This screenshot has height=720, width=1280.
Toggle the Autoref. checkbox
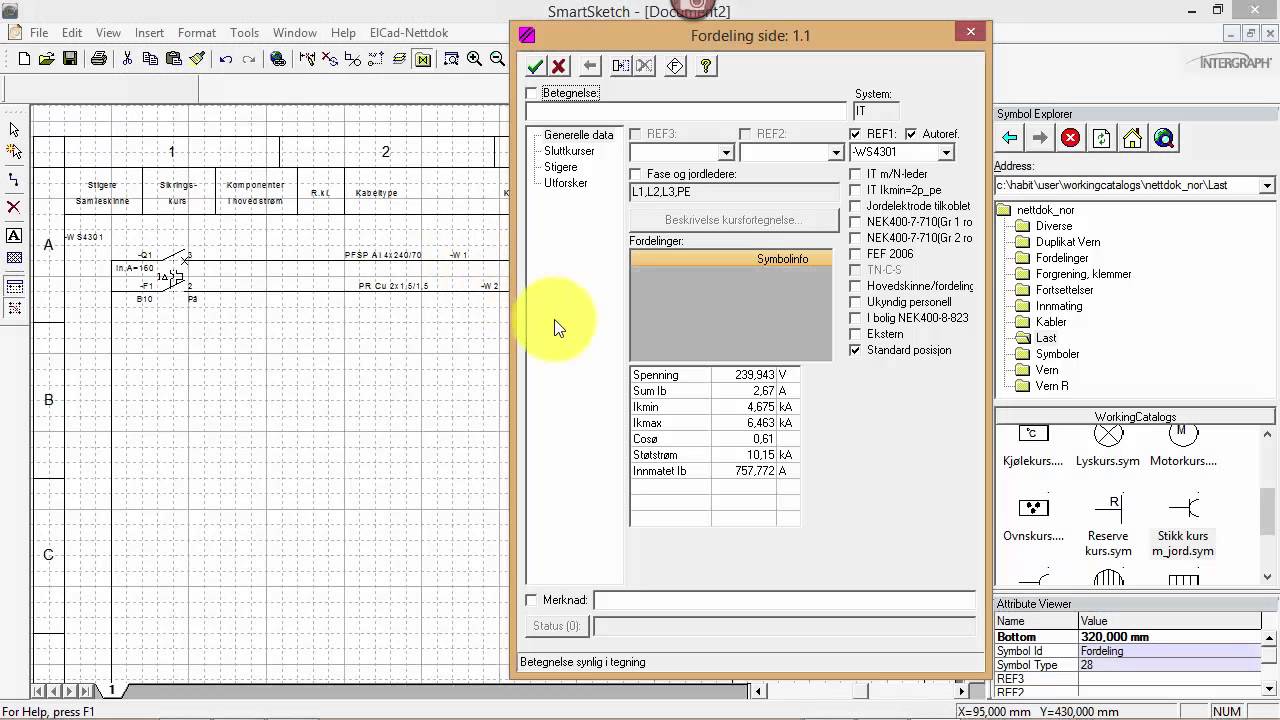[911, 134]
